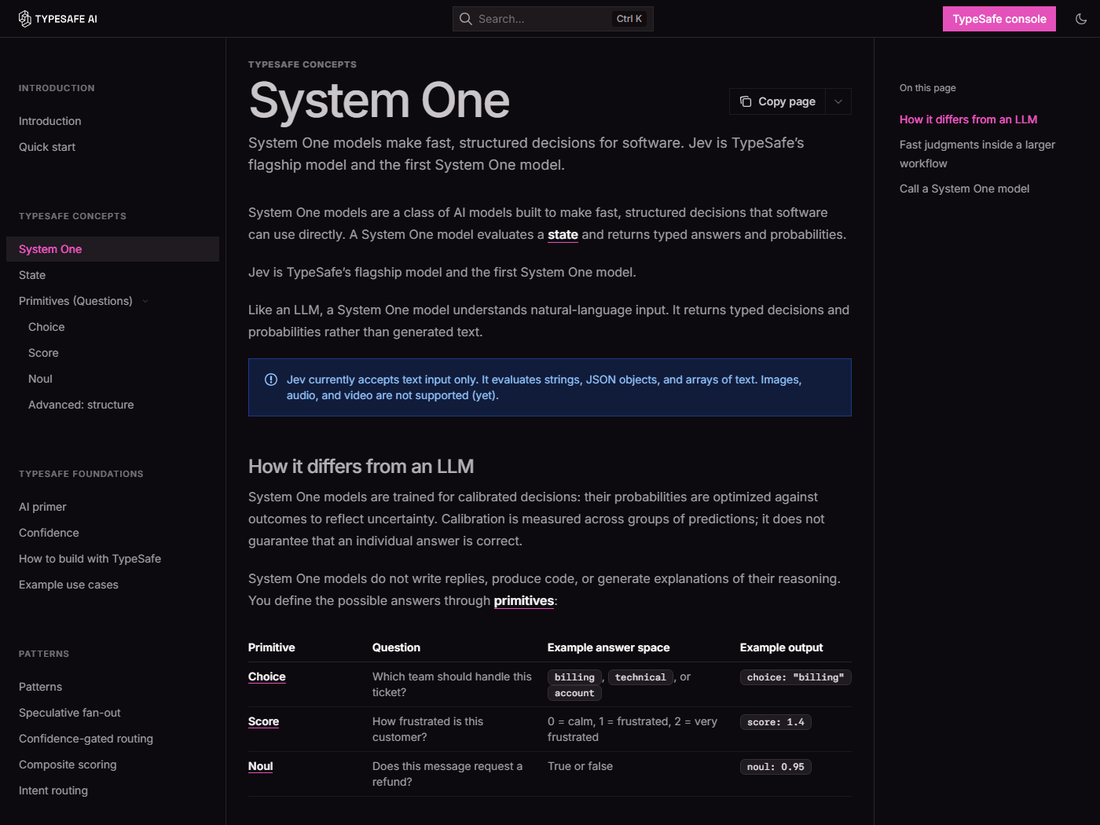The height and width of the screenshot is (825, 1100).
Task: Toggle dark mode moon icon
Action: pyautogui.click(x=1081, y=19)
